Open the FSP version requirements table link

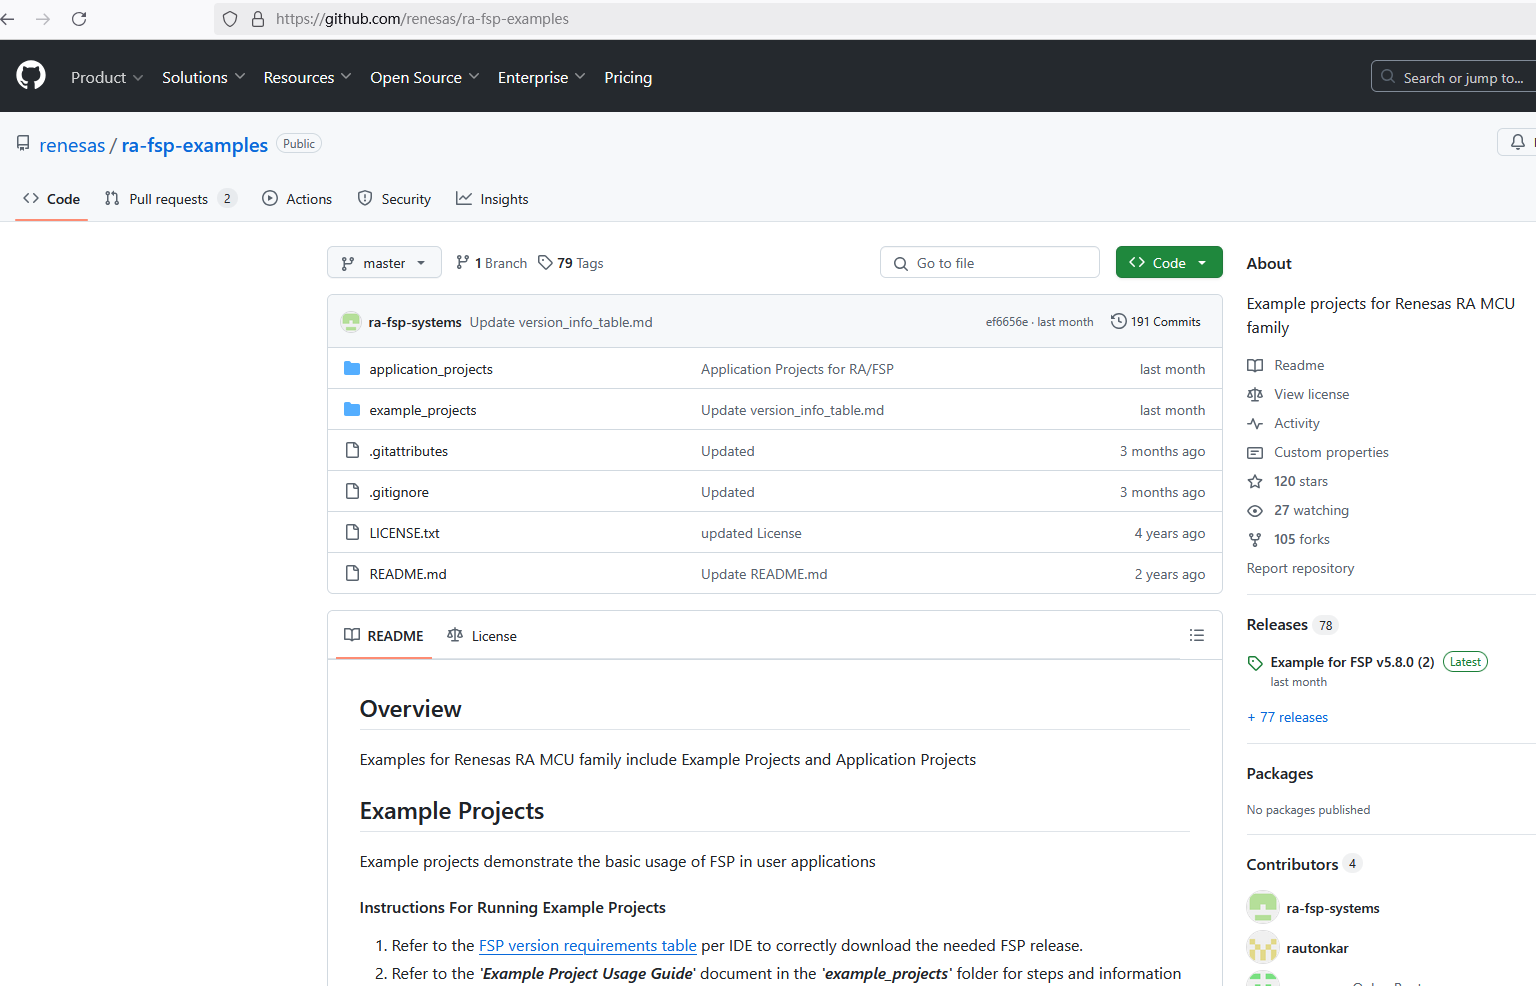pyautogui.click(x=588, y=946)
